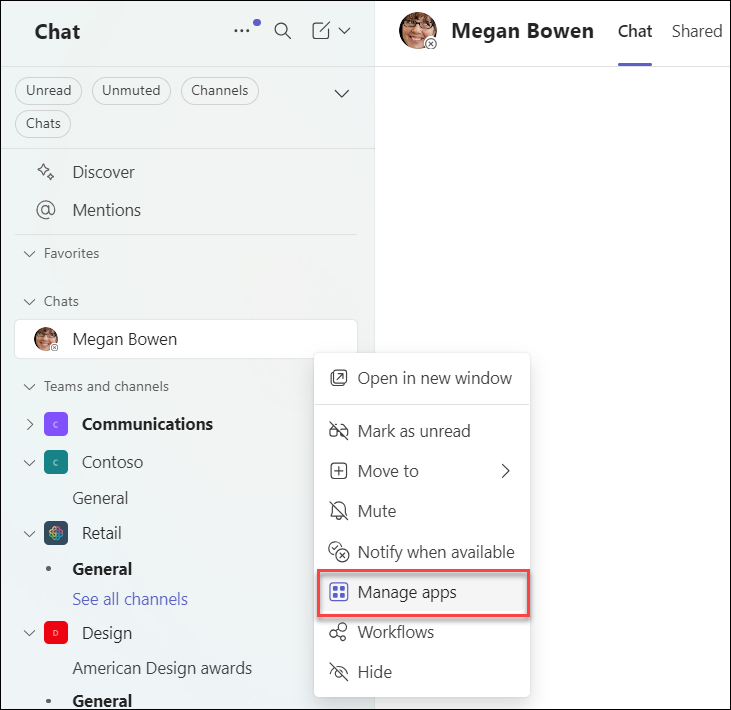Click Megan Bowen's name in header
The width and height of the screenshot is (731, 710).
523,31
